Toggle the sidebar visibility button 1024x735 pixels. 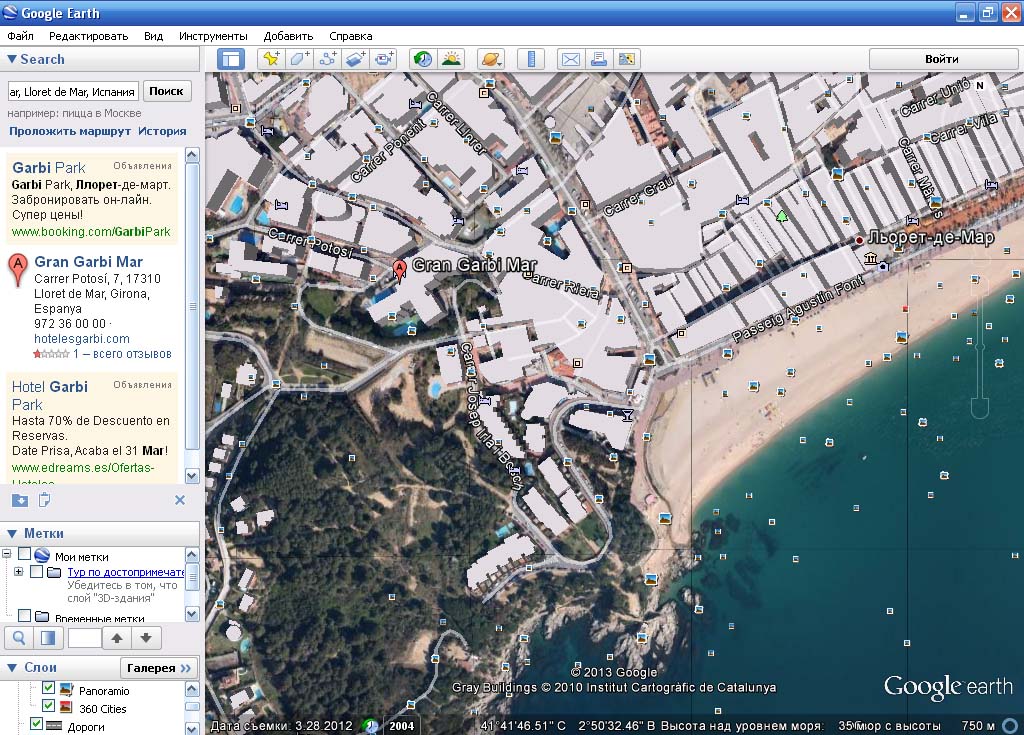point(231,59)
